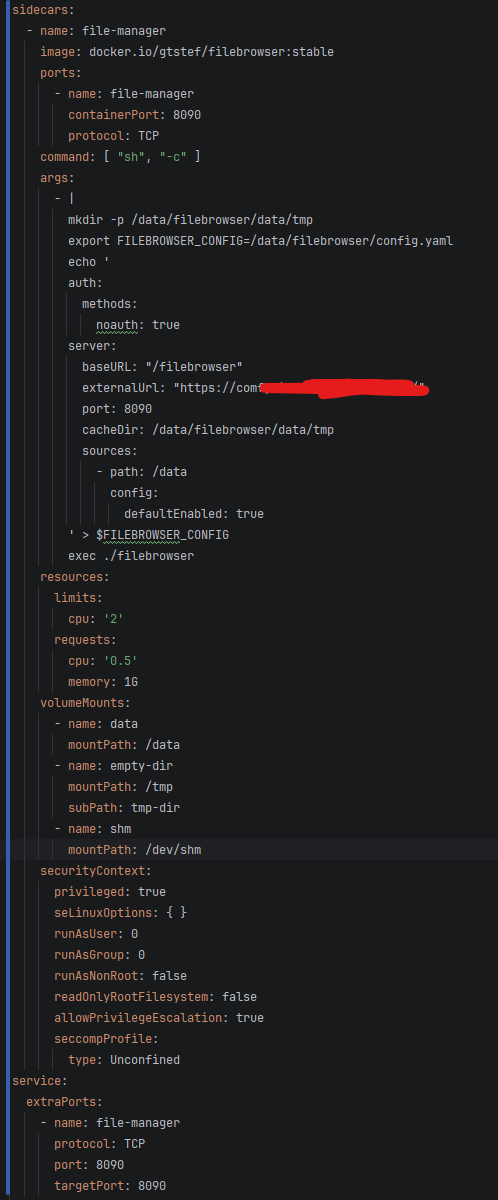Click the "cpu: '2'" limit line

tap(96, 619)
